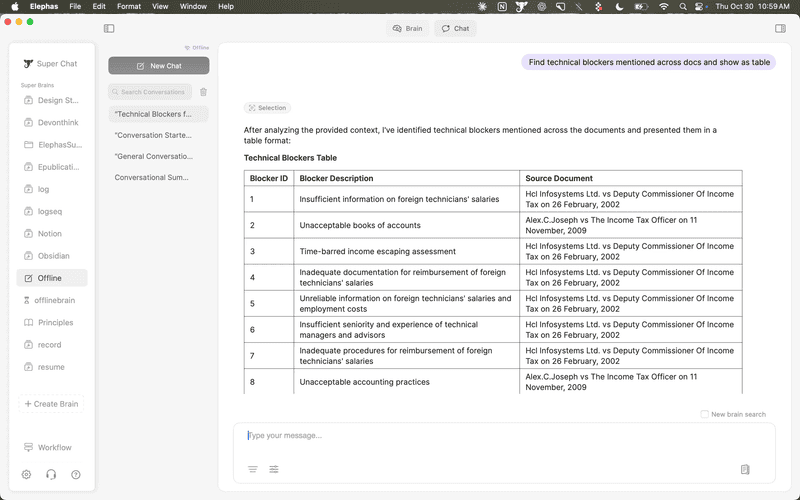Open the "Conversation Starte..." chat
Screen dimensions: 800x500
click(153, 135)
